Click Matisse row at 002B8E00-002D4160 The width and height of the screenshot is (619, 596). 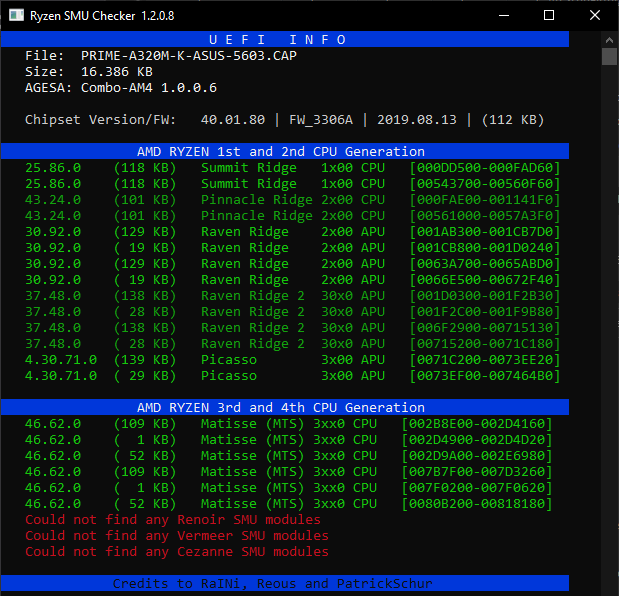coord(289,424)
